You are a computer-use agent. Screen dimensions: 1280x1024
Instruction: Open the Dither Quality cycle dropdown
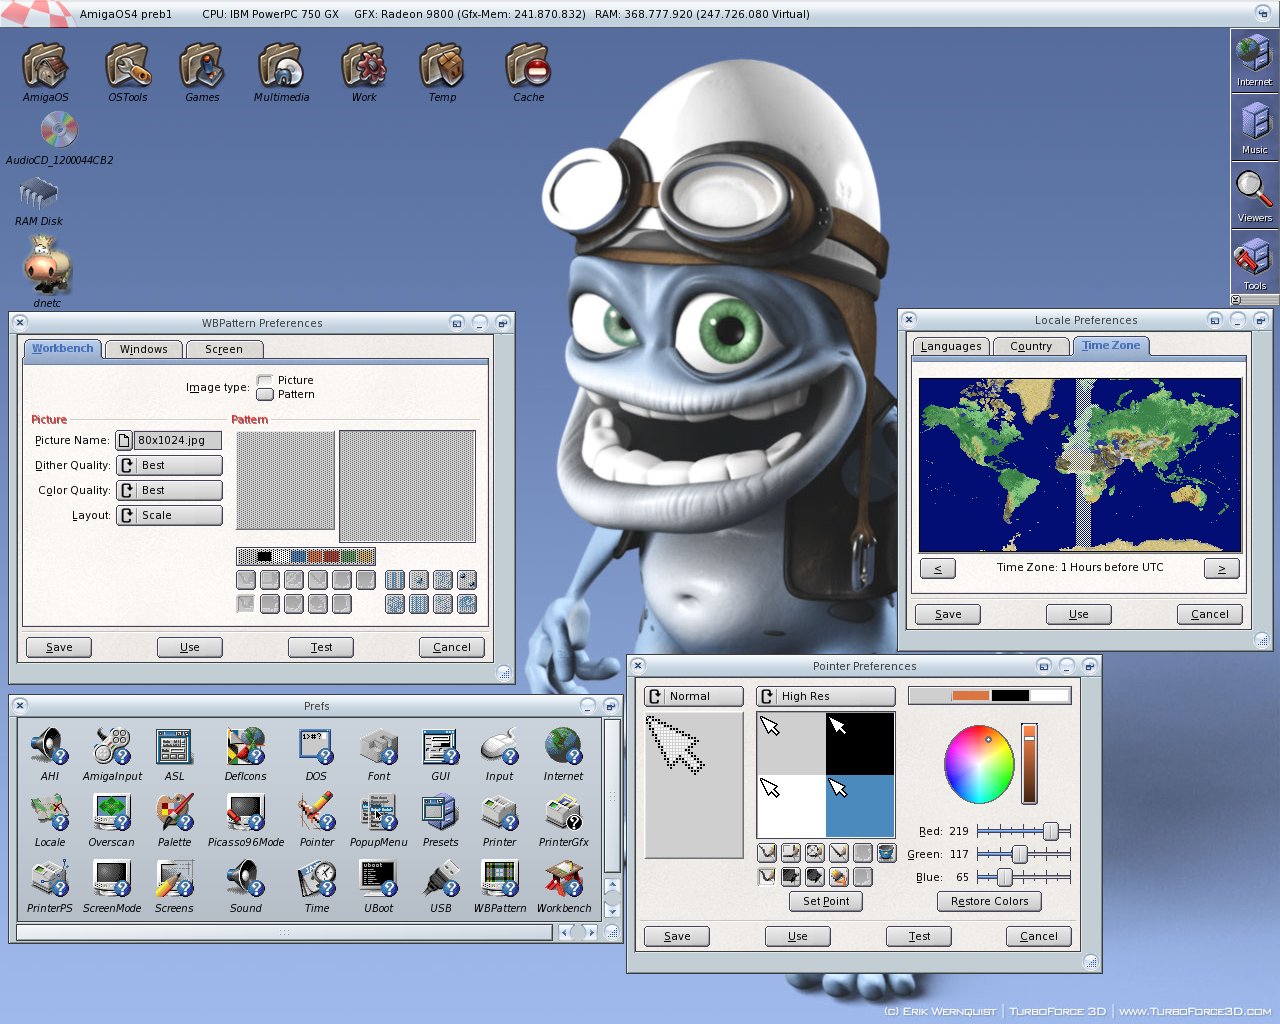point(169,465)
